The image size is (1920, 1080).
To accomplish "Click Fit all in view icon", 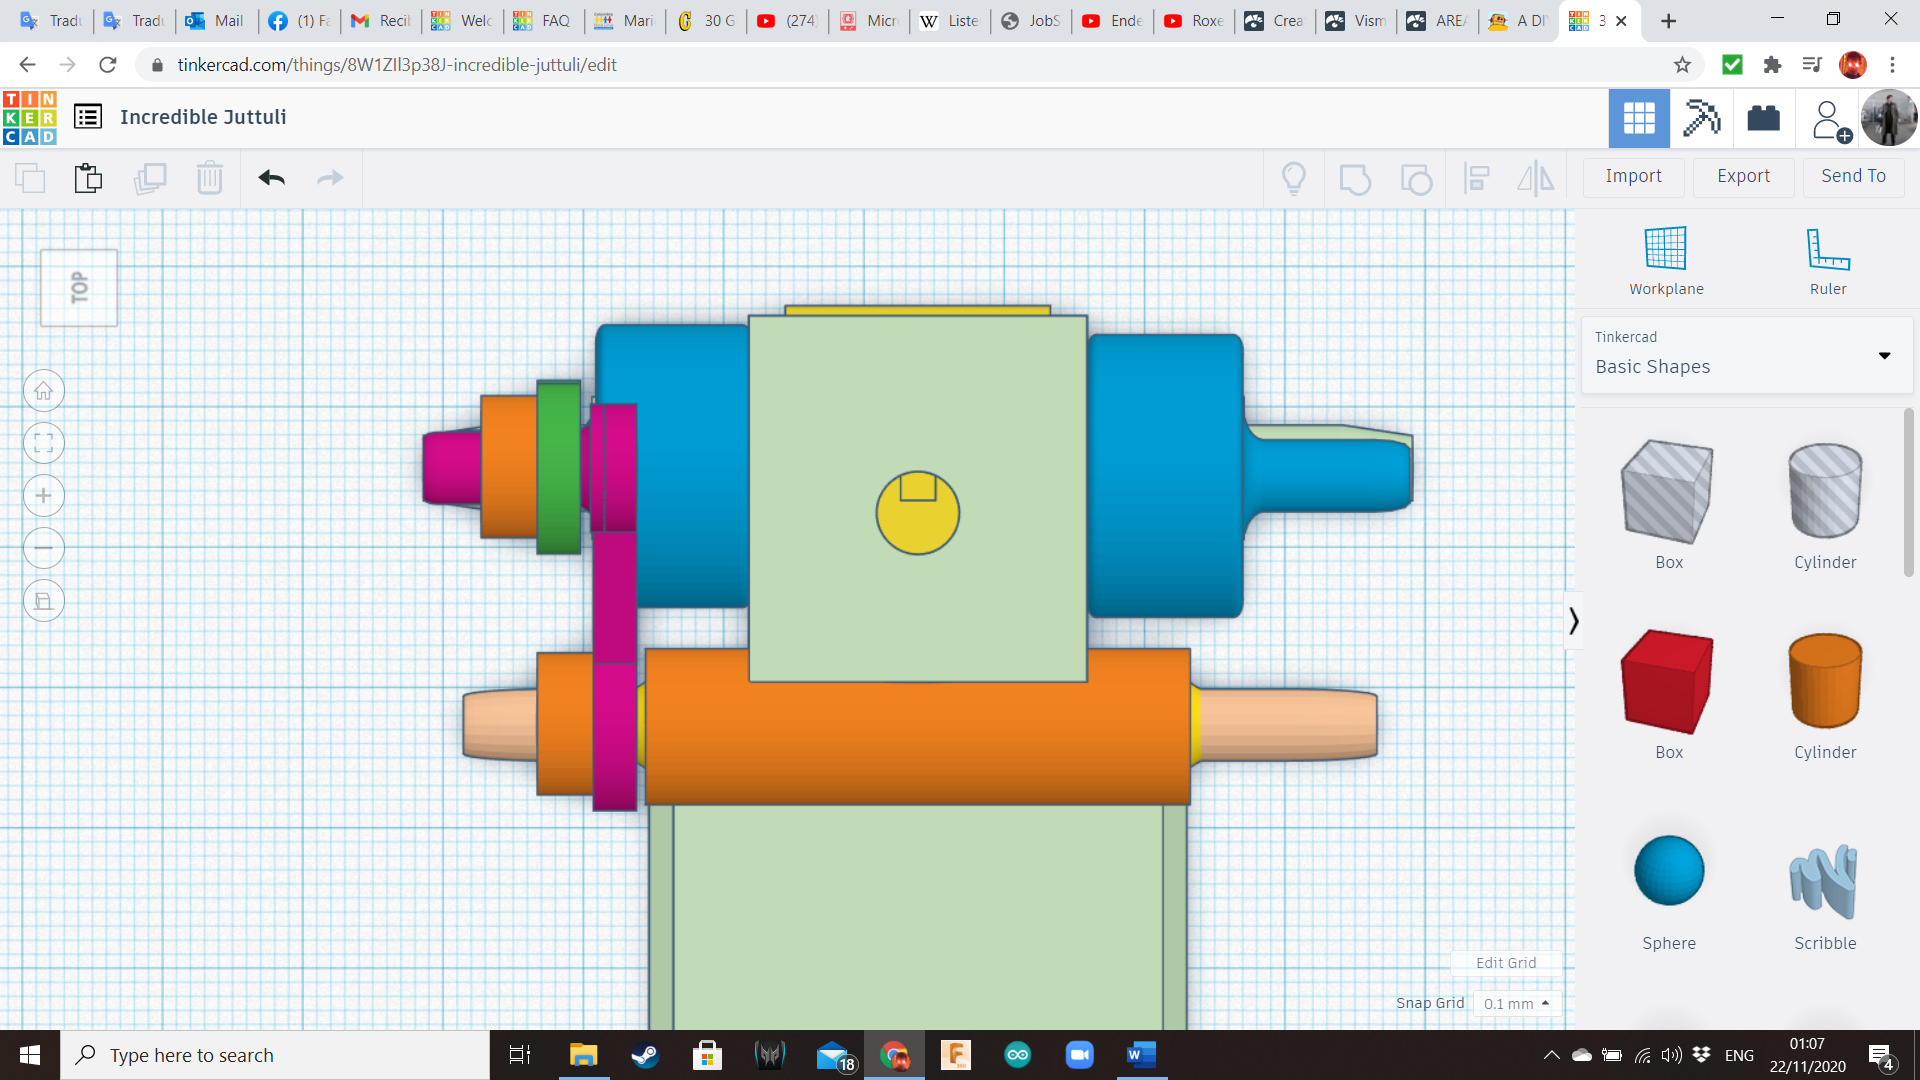I will 44,443.
